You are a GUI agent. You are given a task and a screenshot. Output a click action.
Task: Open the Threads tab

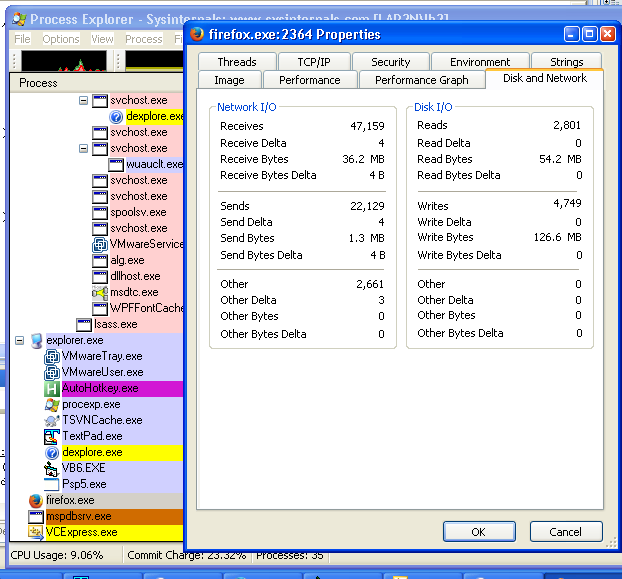coord(237,62)
